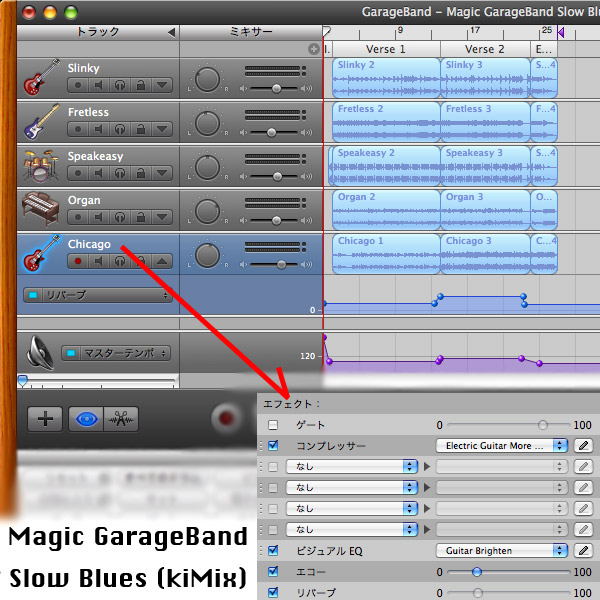This screenshot has width=600, height=600.
Task: Show automation lane for Slinky track
Action: [162, 85]
